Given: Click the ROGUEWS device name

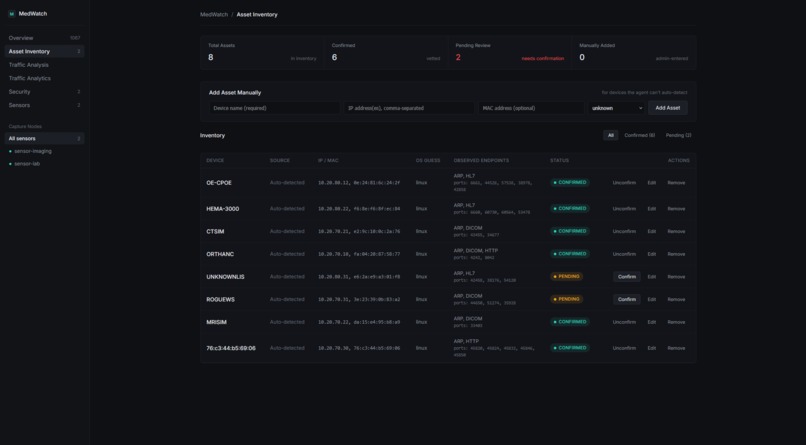Looking at the screenshot, I should click(221, 299).
